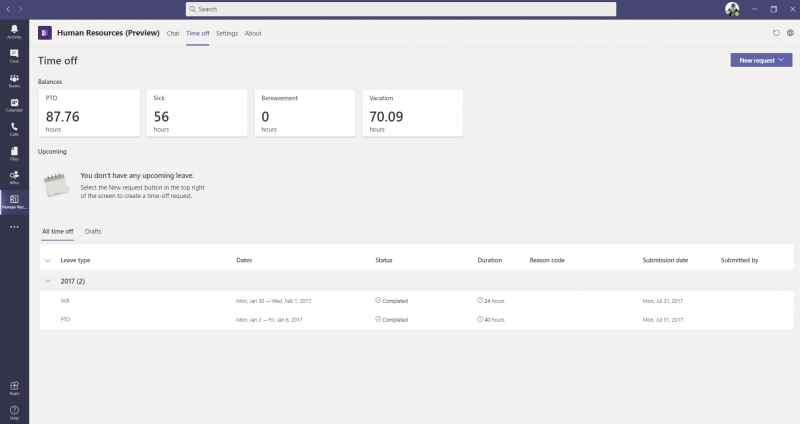Open the Human Resources app icon in sidebar
Screen dimensions: 800x424
coord(14,202)
